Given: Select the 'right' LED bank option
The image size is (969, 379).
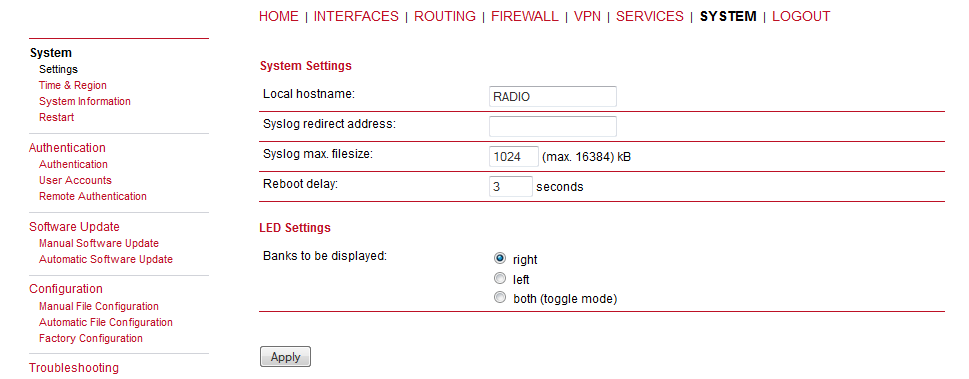Looking at the screenshot, I should [x=501, y=258].
